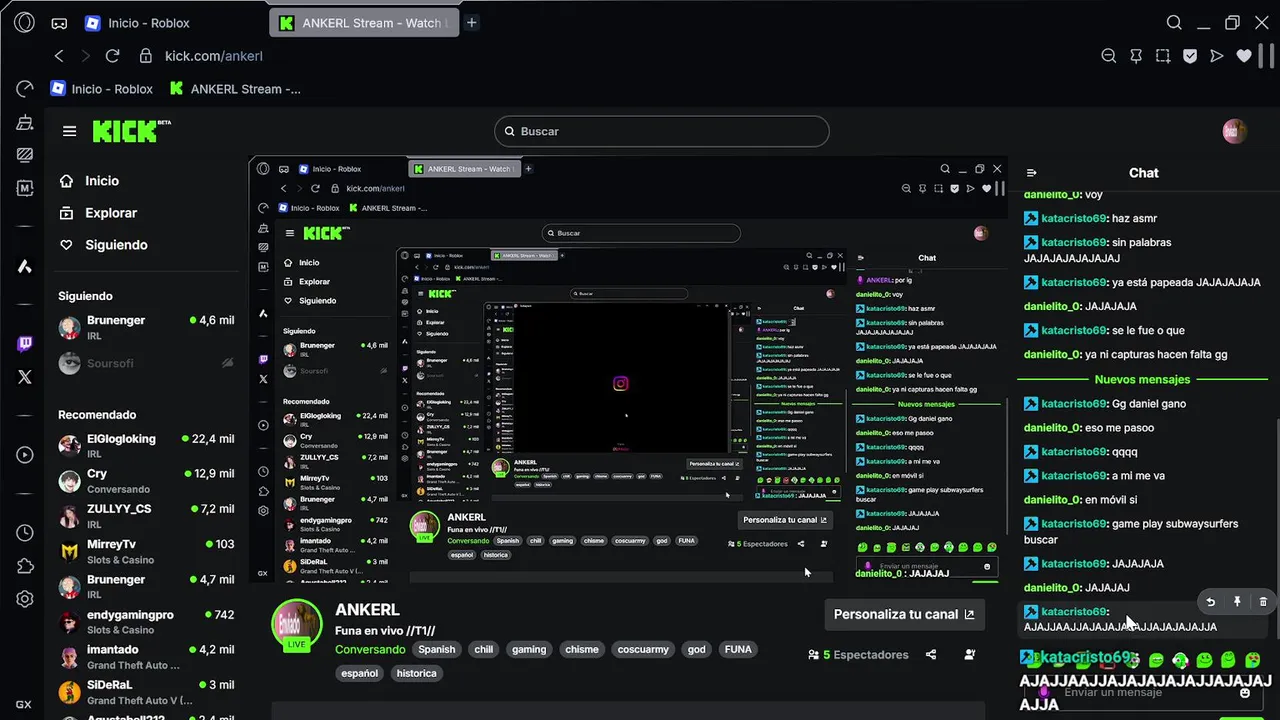
Task: Open a new browser tab
Action: (x=472, y=23)
